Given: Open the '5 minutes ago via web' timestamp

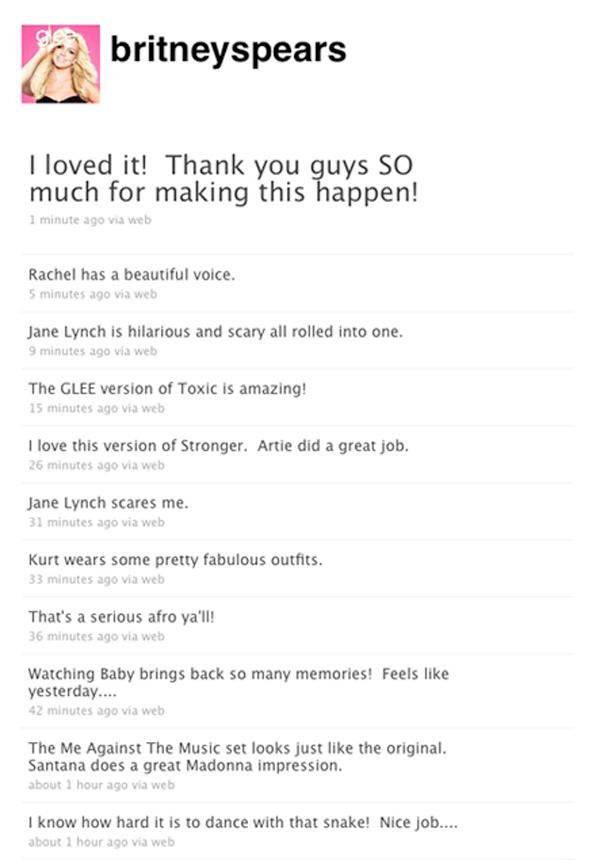Looking at the screenshot, I should tap(93, 294).
